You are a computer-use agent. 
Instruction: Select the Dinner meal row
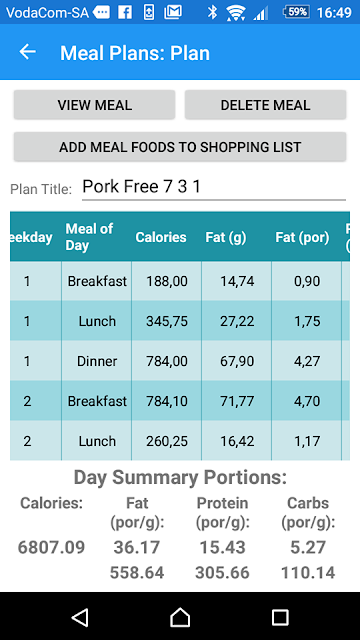(x=180, y=361)
